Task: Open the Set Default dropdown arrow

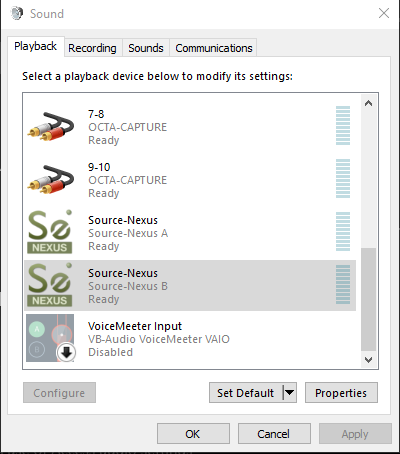Action: [290, 393]
